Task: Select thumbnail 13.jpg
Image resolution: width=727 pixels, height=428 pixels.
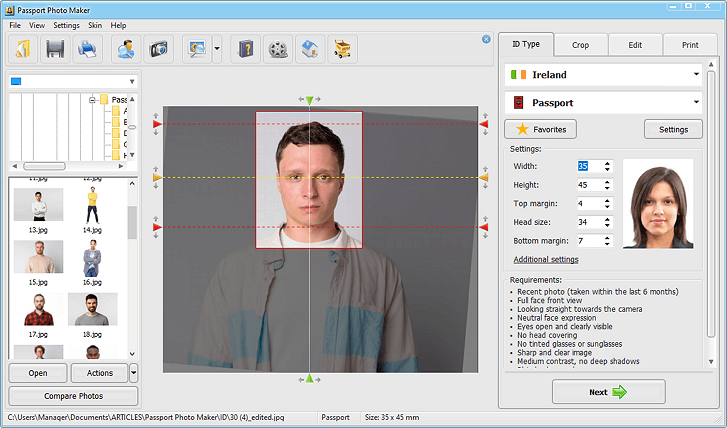Action: 38,210
